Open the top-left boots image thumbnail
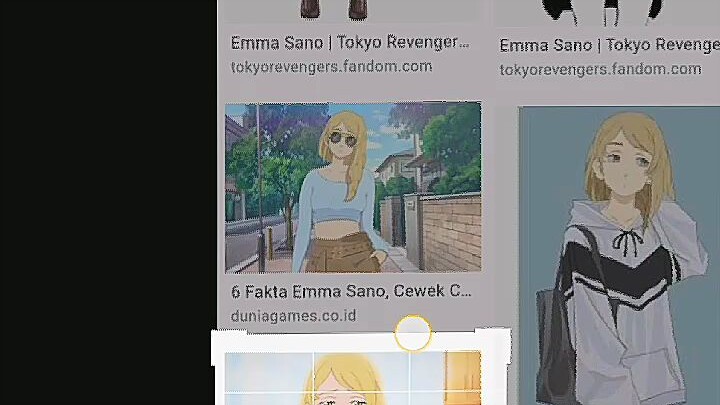 click(353, 10)
